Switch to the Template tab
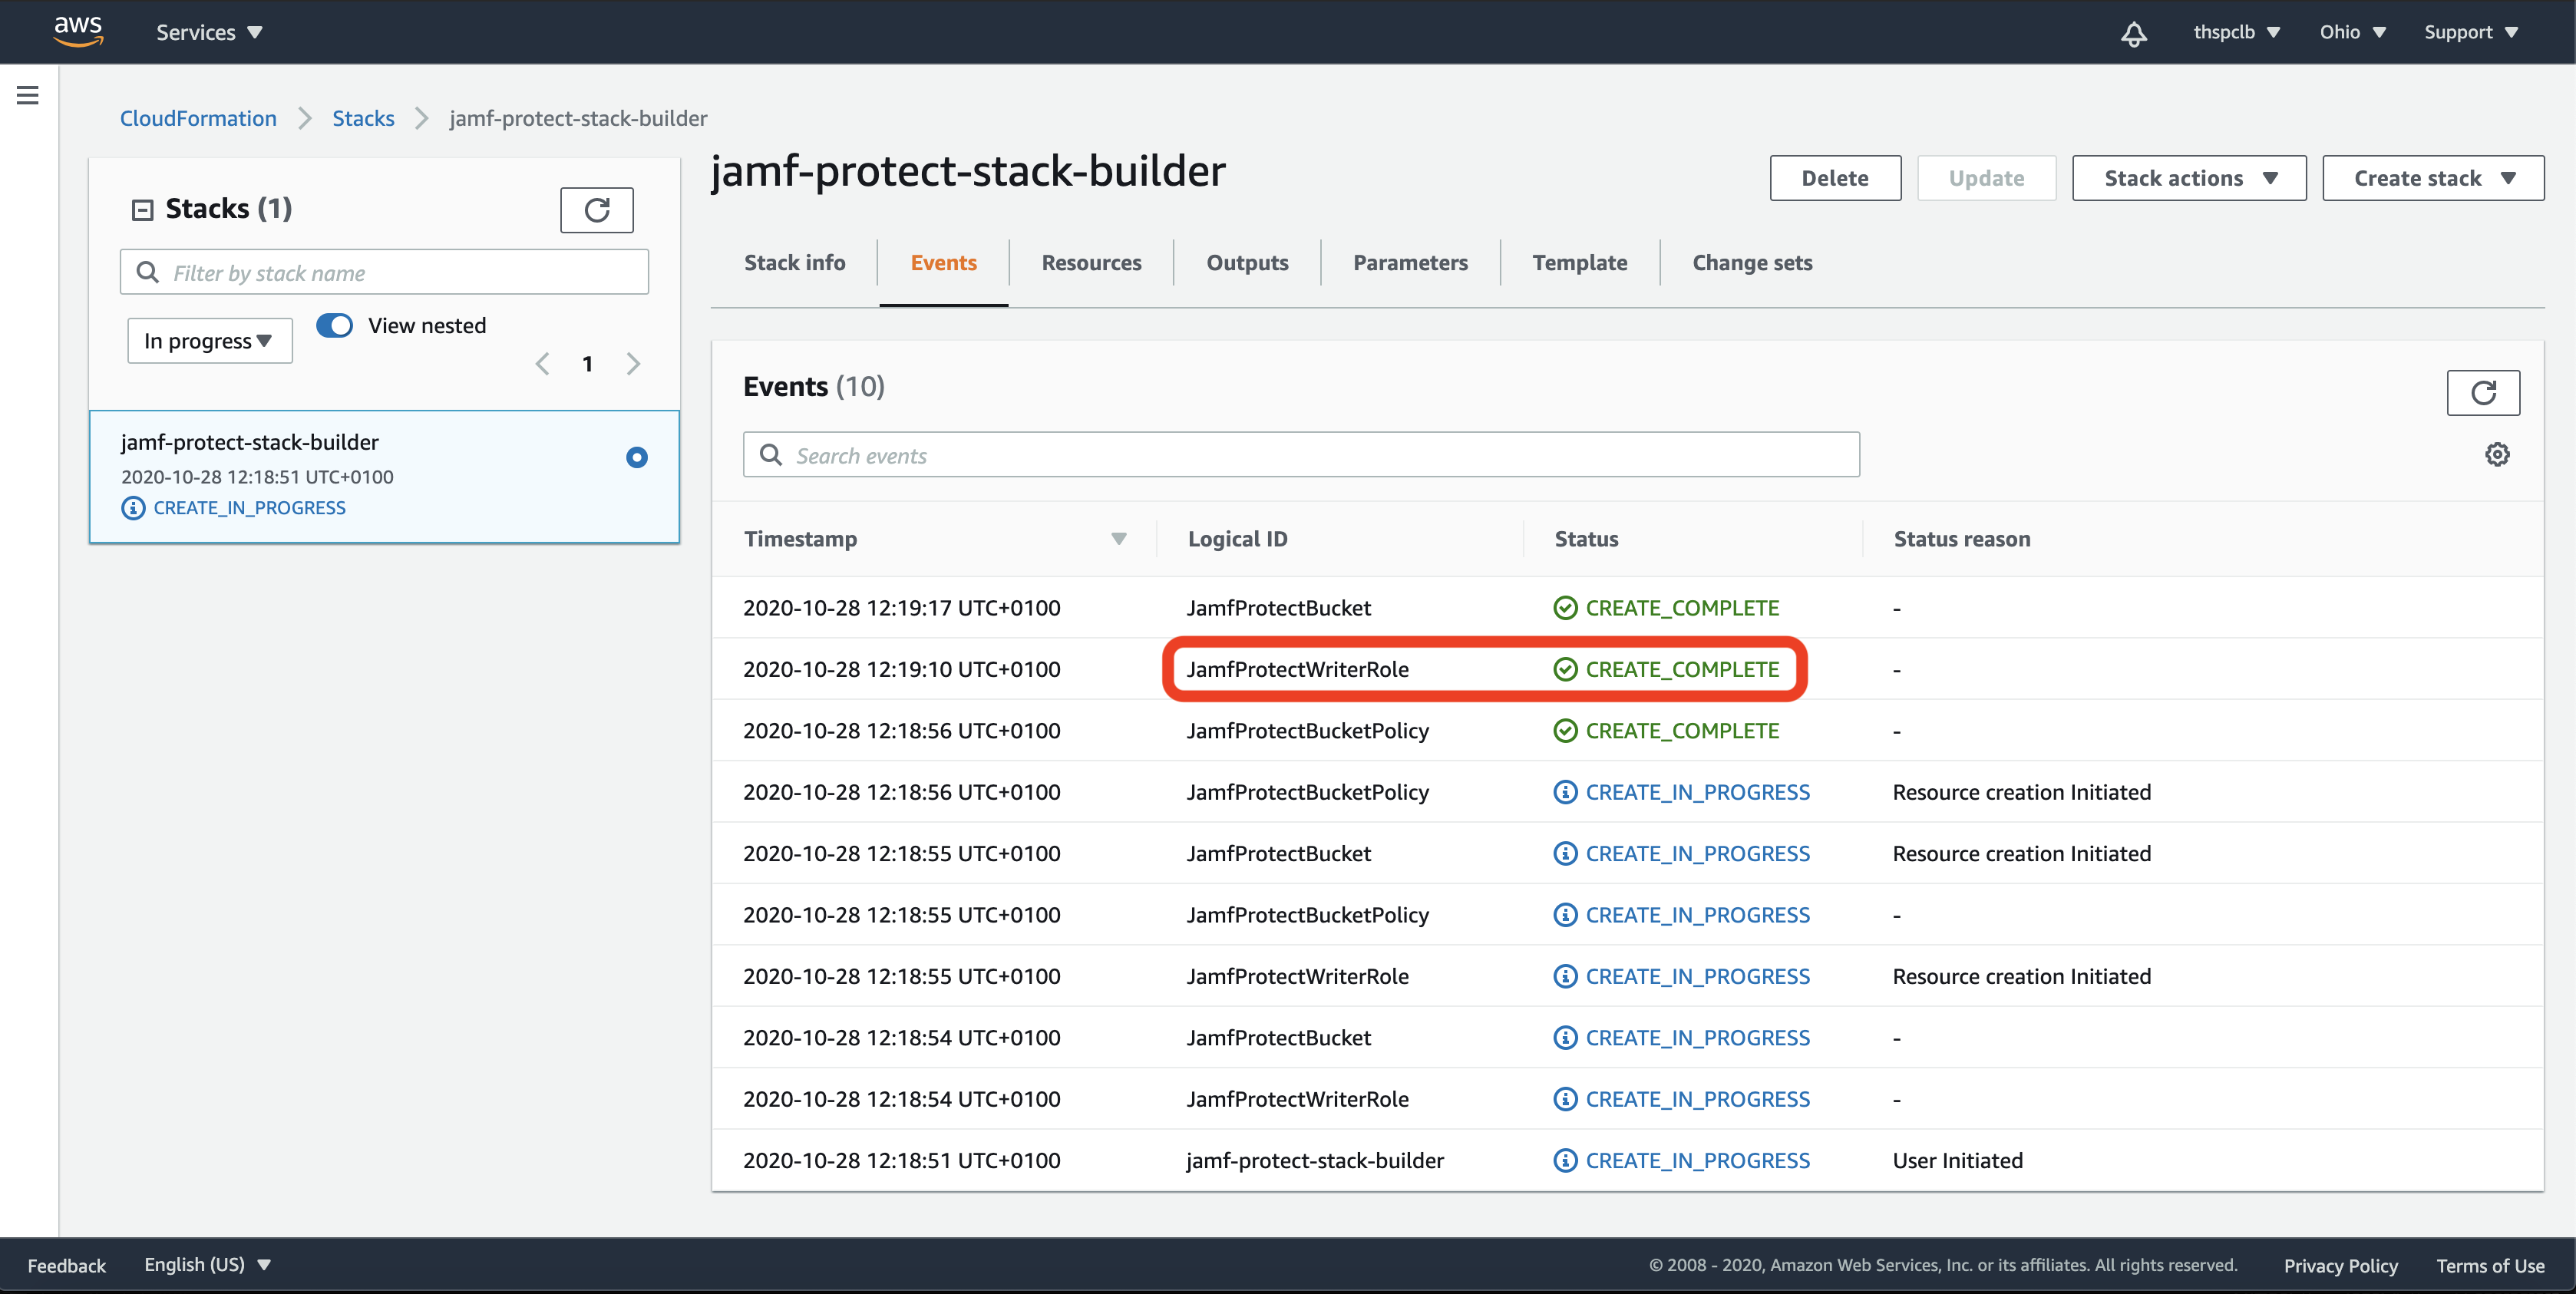 coord(1579,263)
